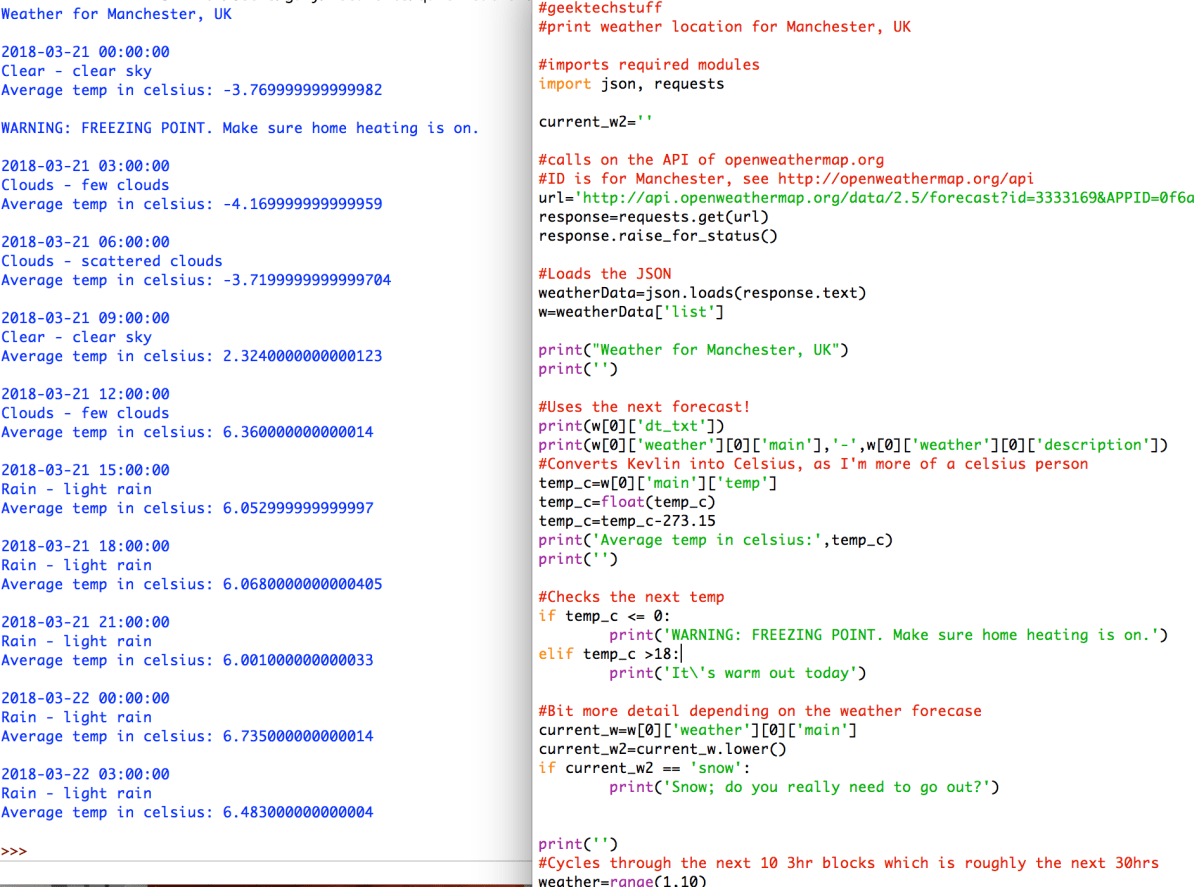Click the 'Clouds - scattered clouds' output line

point(112,261)
